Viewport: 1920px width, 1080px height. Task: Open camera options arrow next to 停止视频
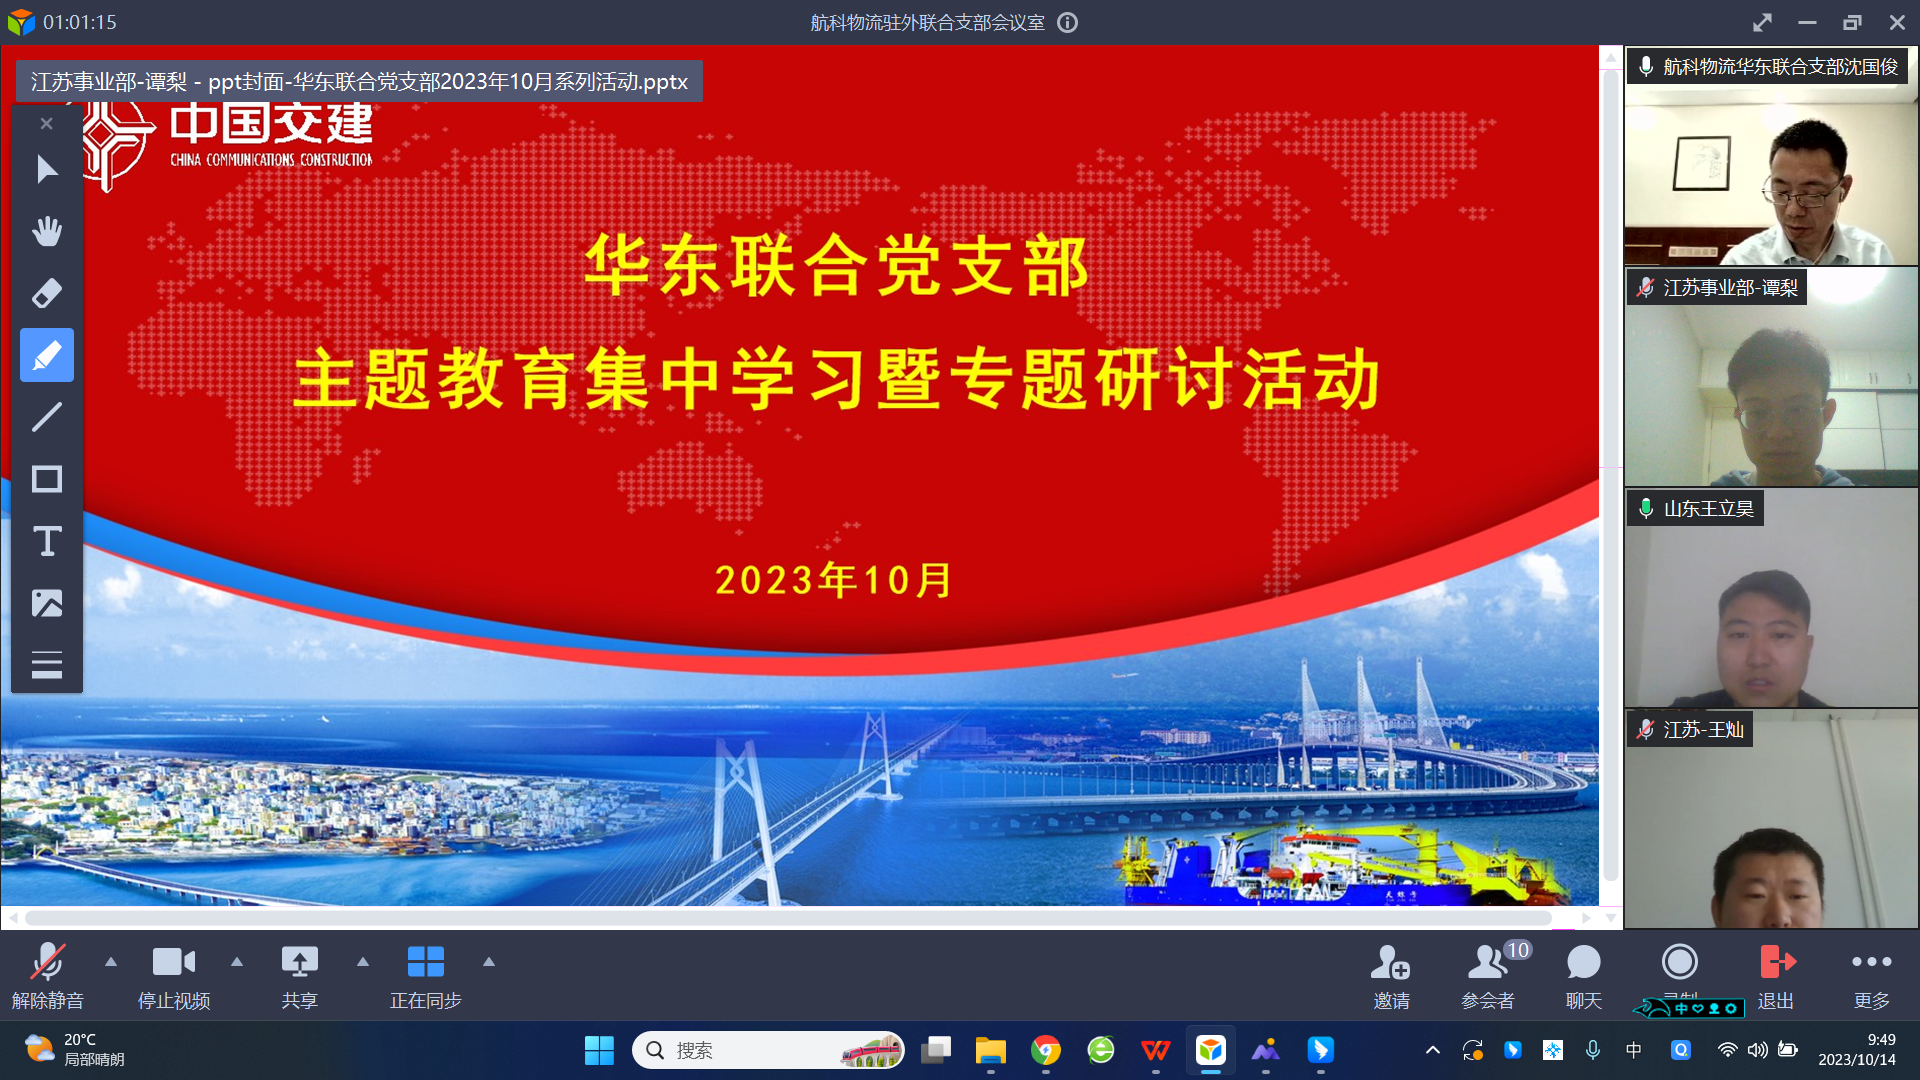[237, 962]
